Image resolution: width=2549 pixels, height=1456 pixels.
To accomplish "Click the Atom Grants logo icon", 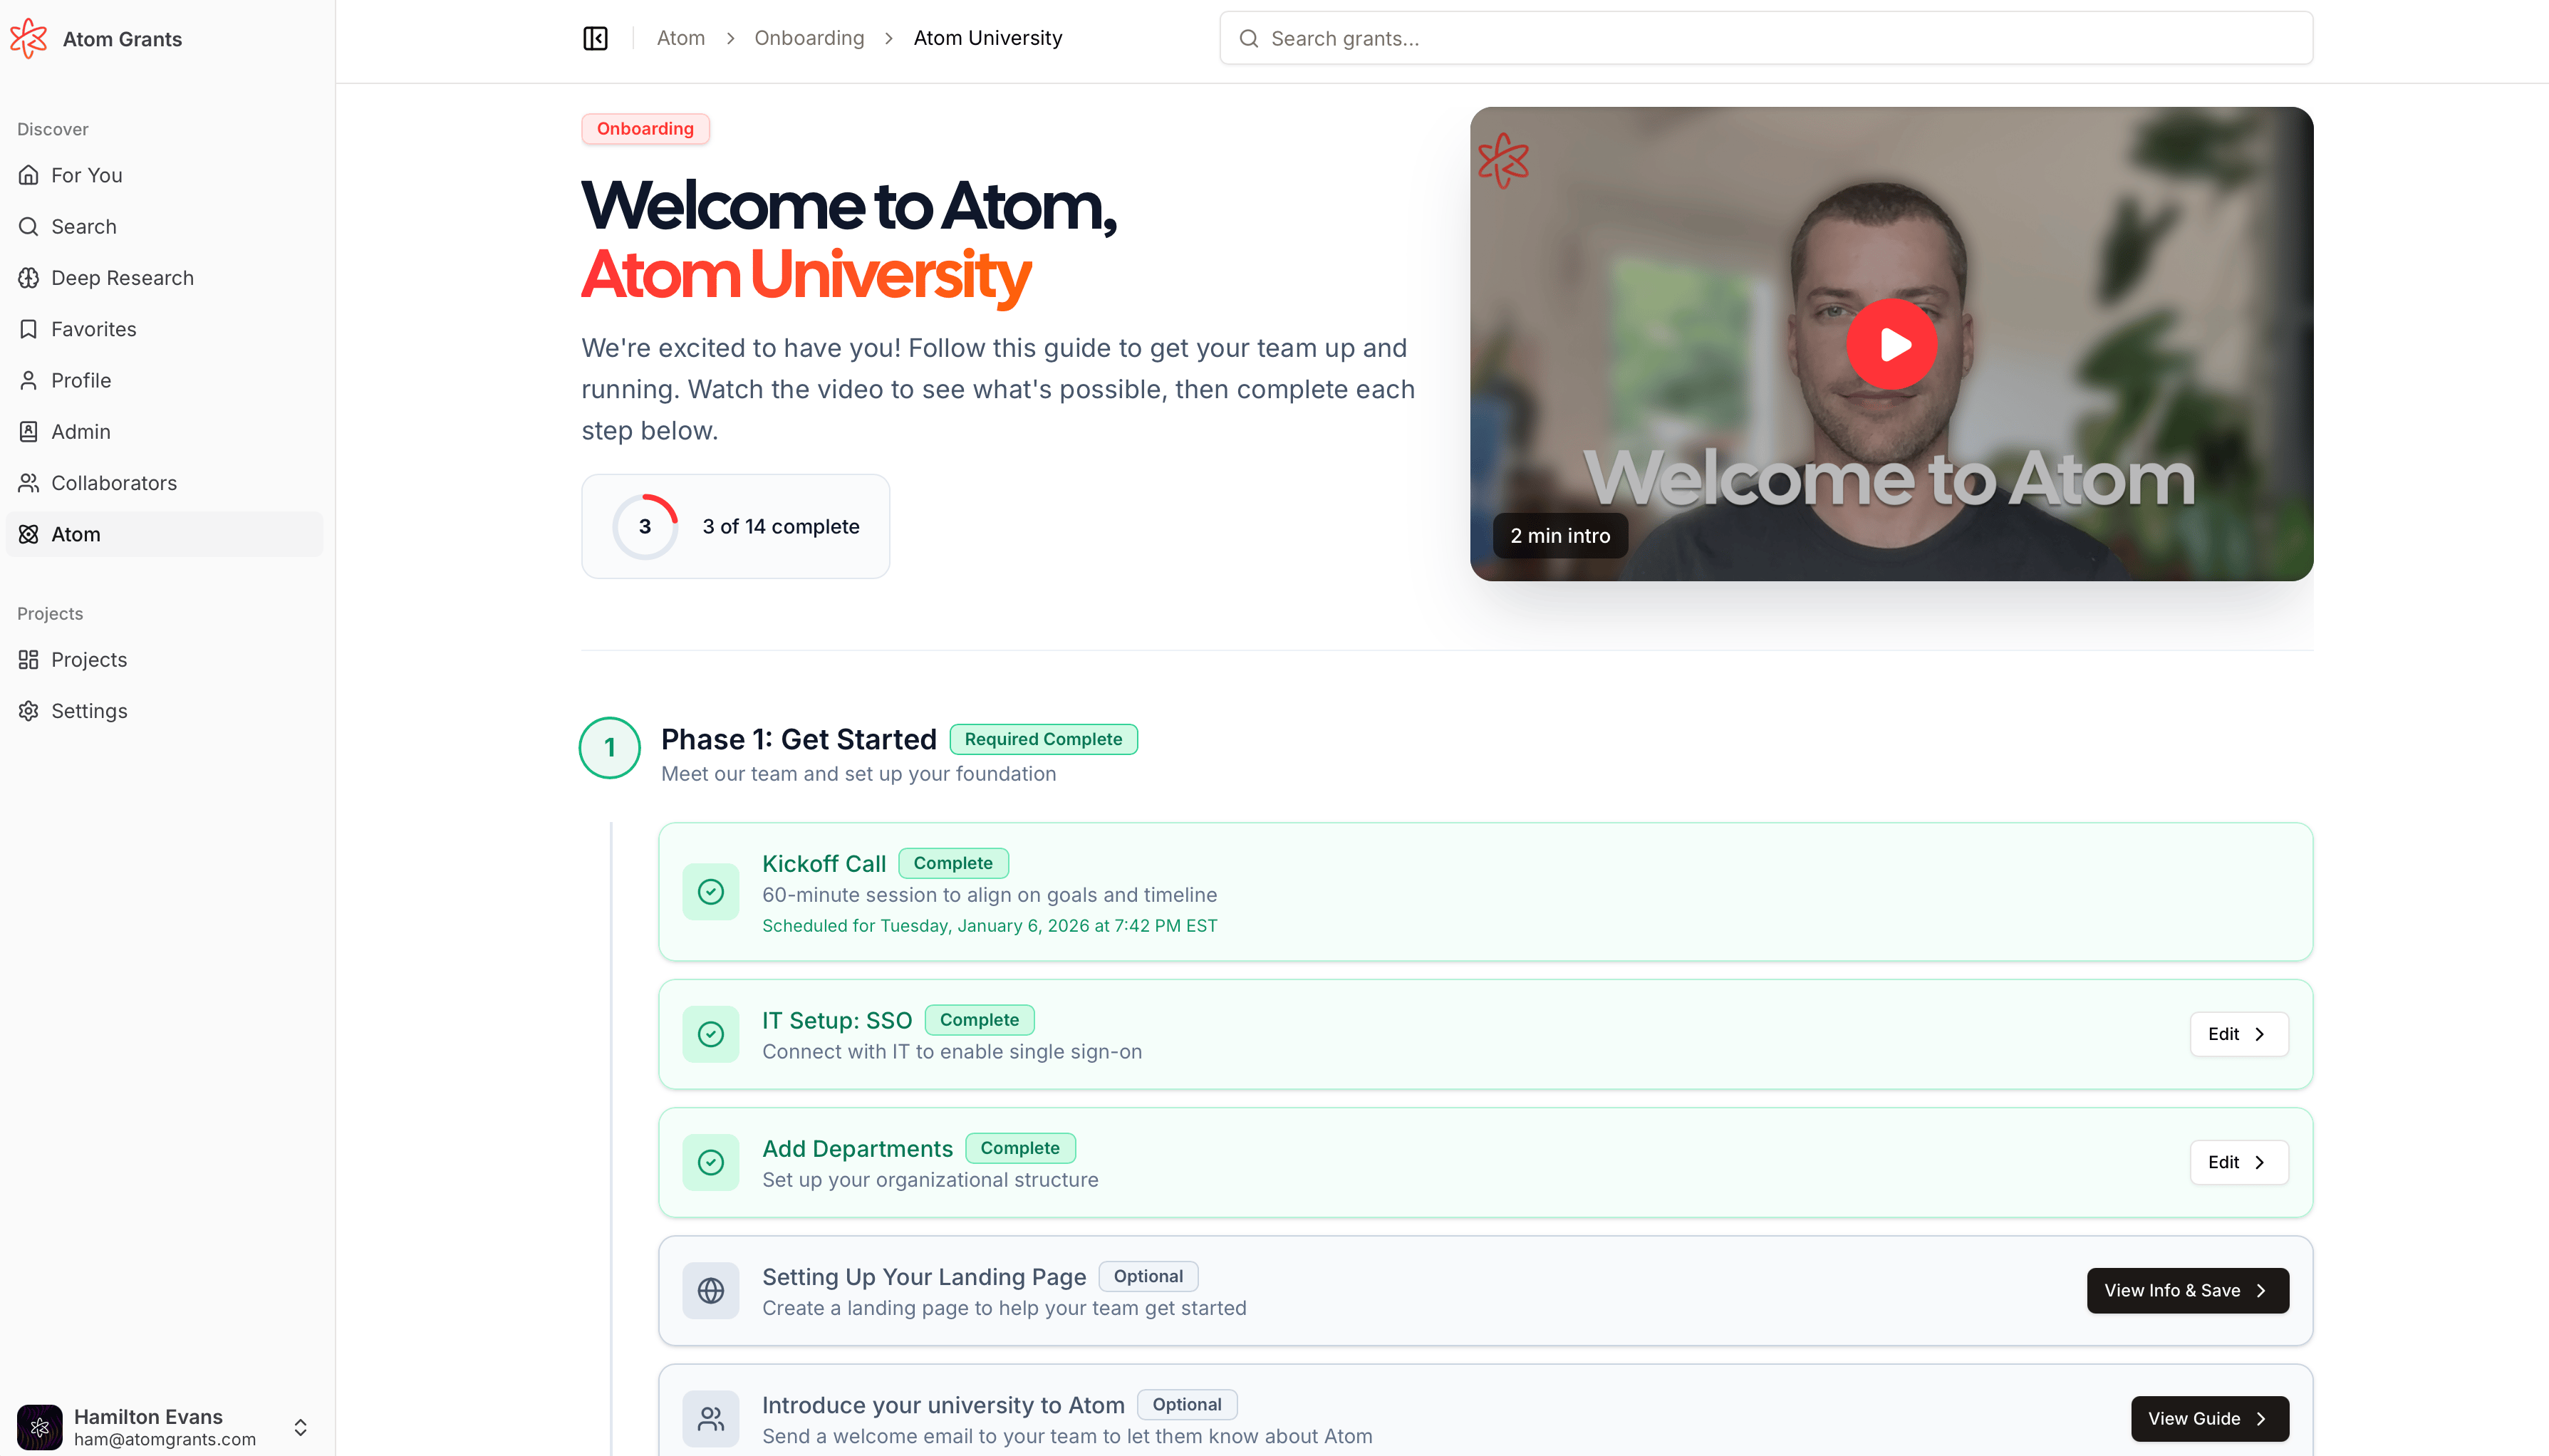I will click(x=29, y=39).
